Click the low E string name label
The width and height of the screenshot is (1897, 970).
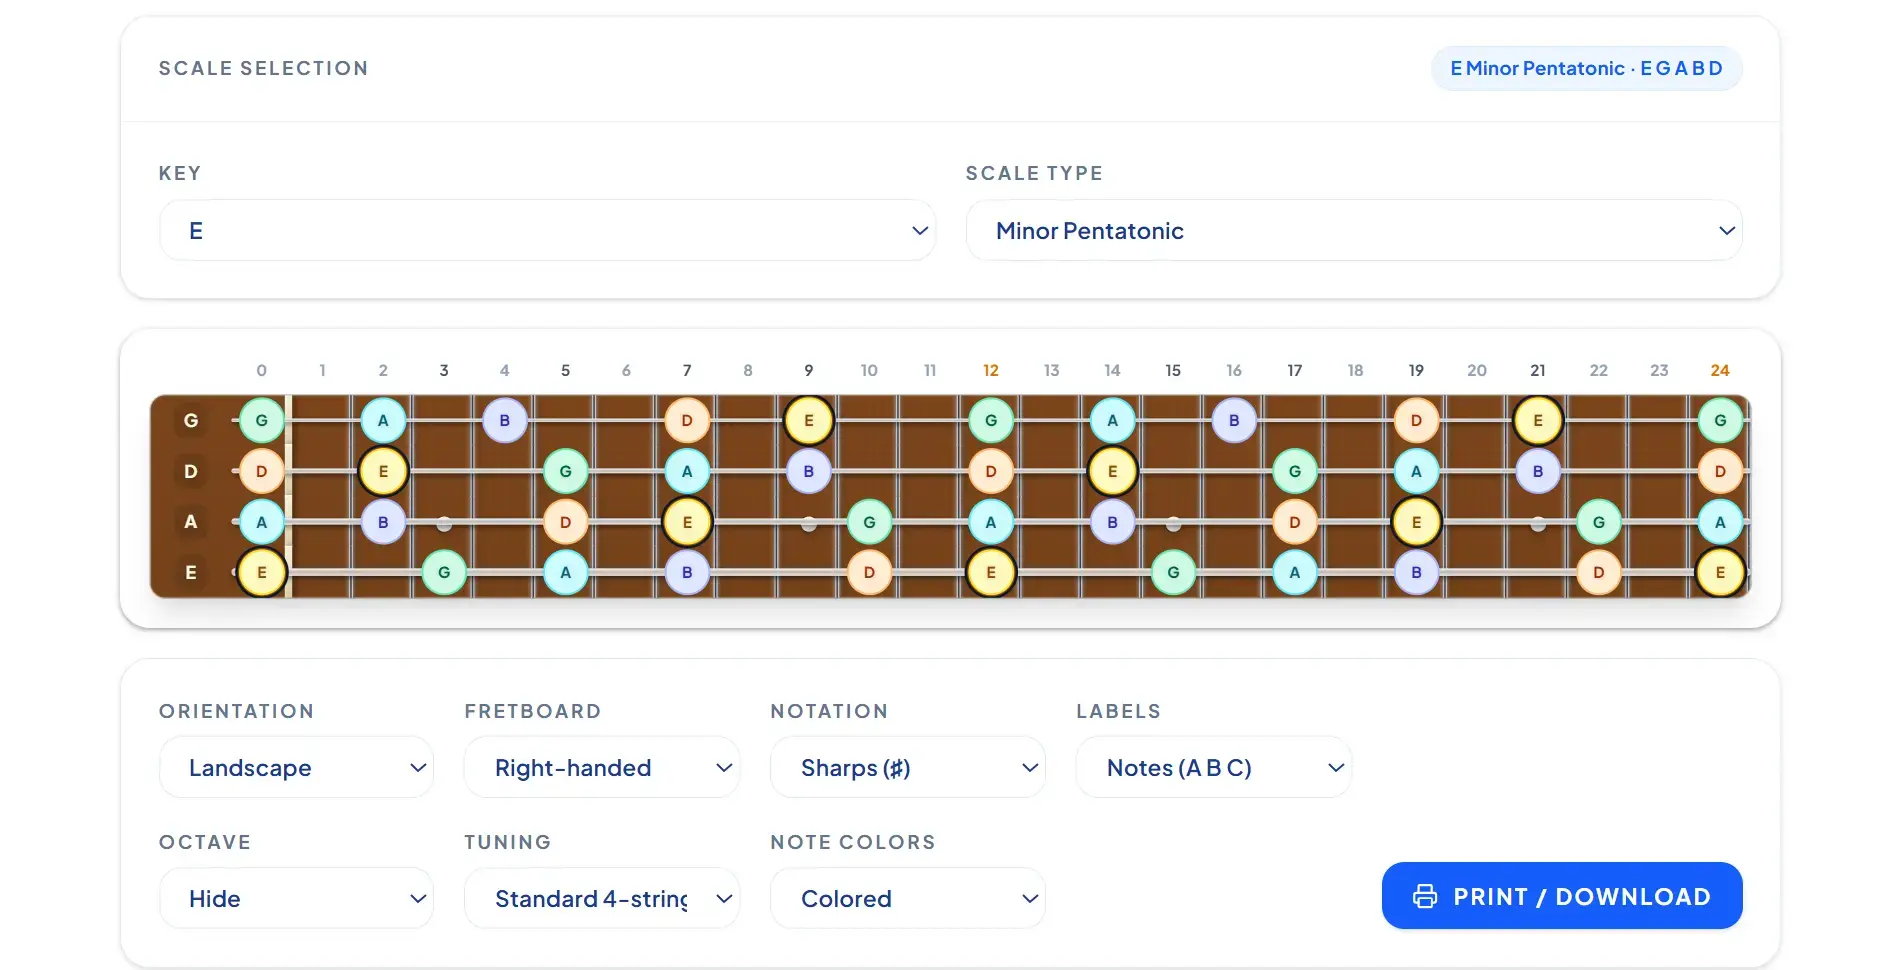(x=191, y=573)
